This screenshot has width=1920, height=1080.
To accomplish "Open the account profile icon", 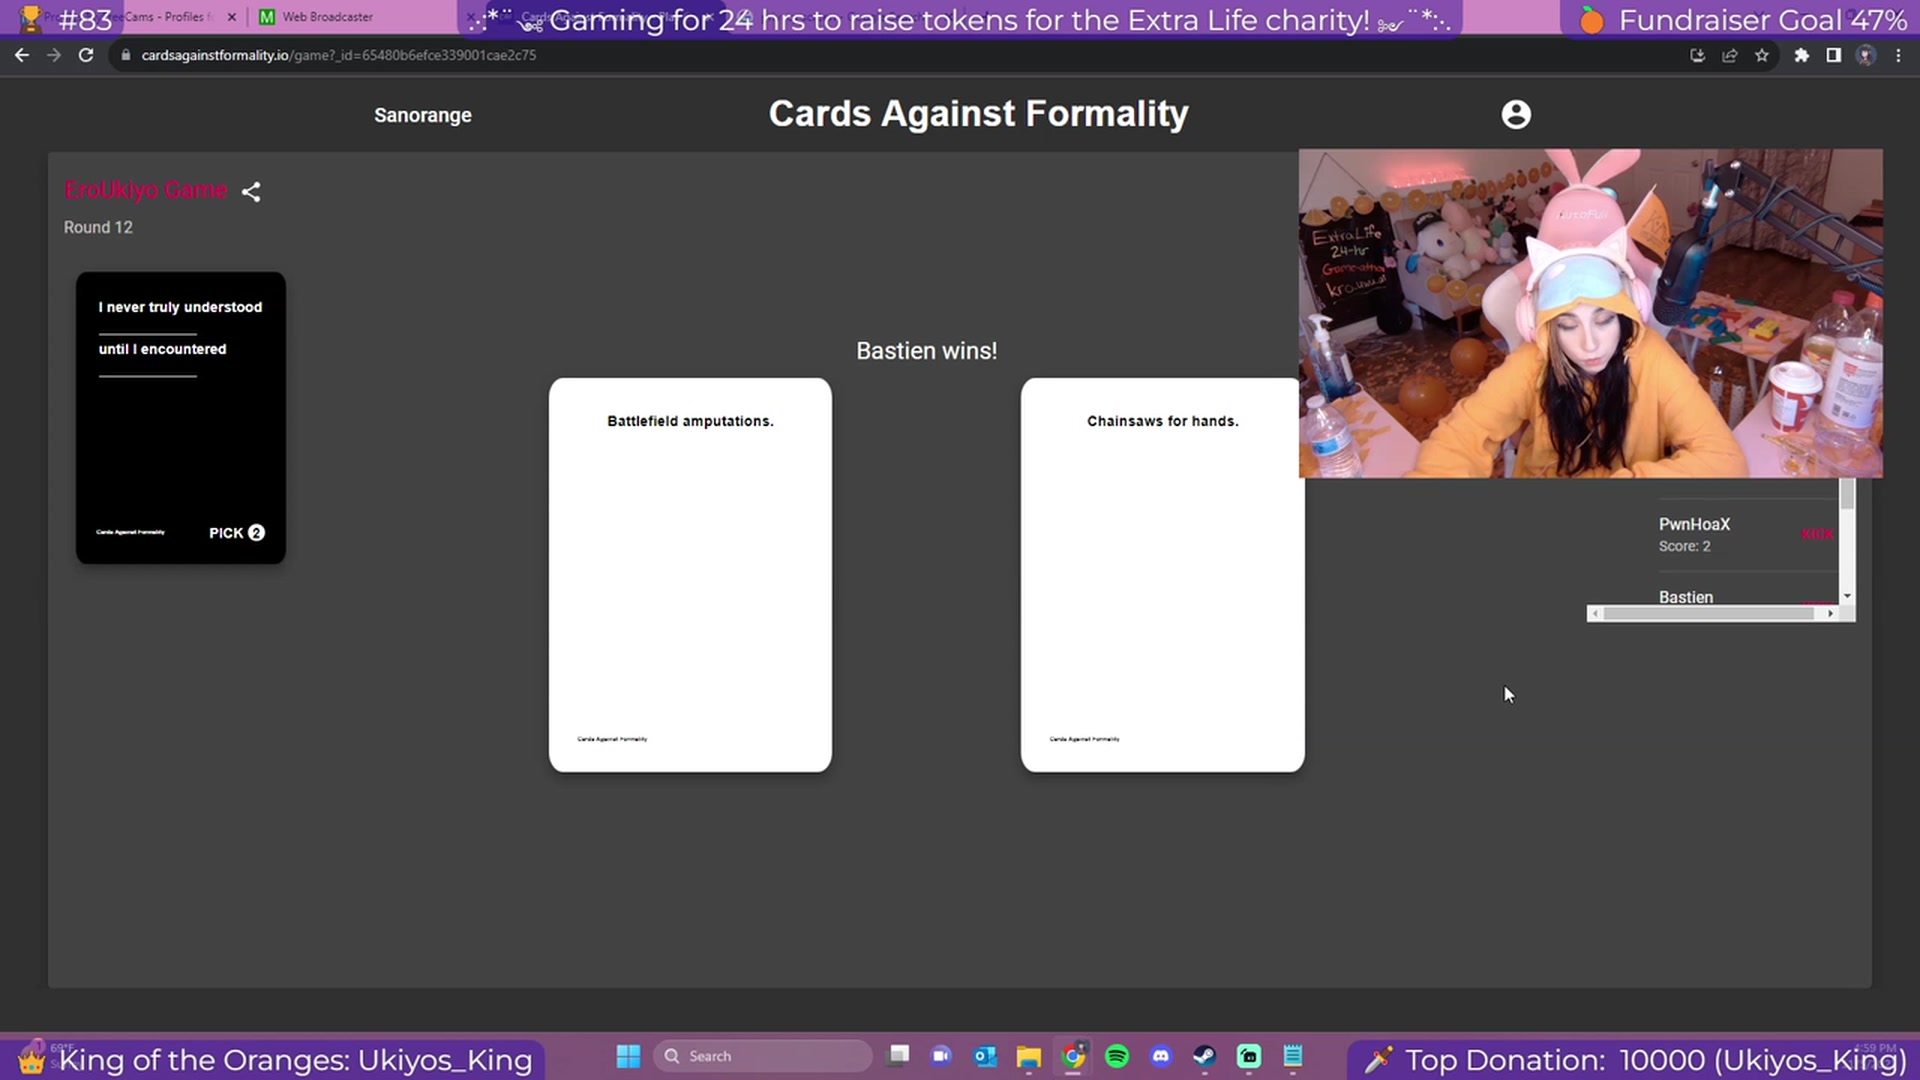I will [1516, 115].
